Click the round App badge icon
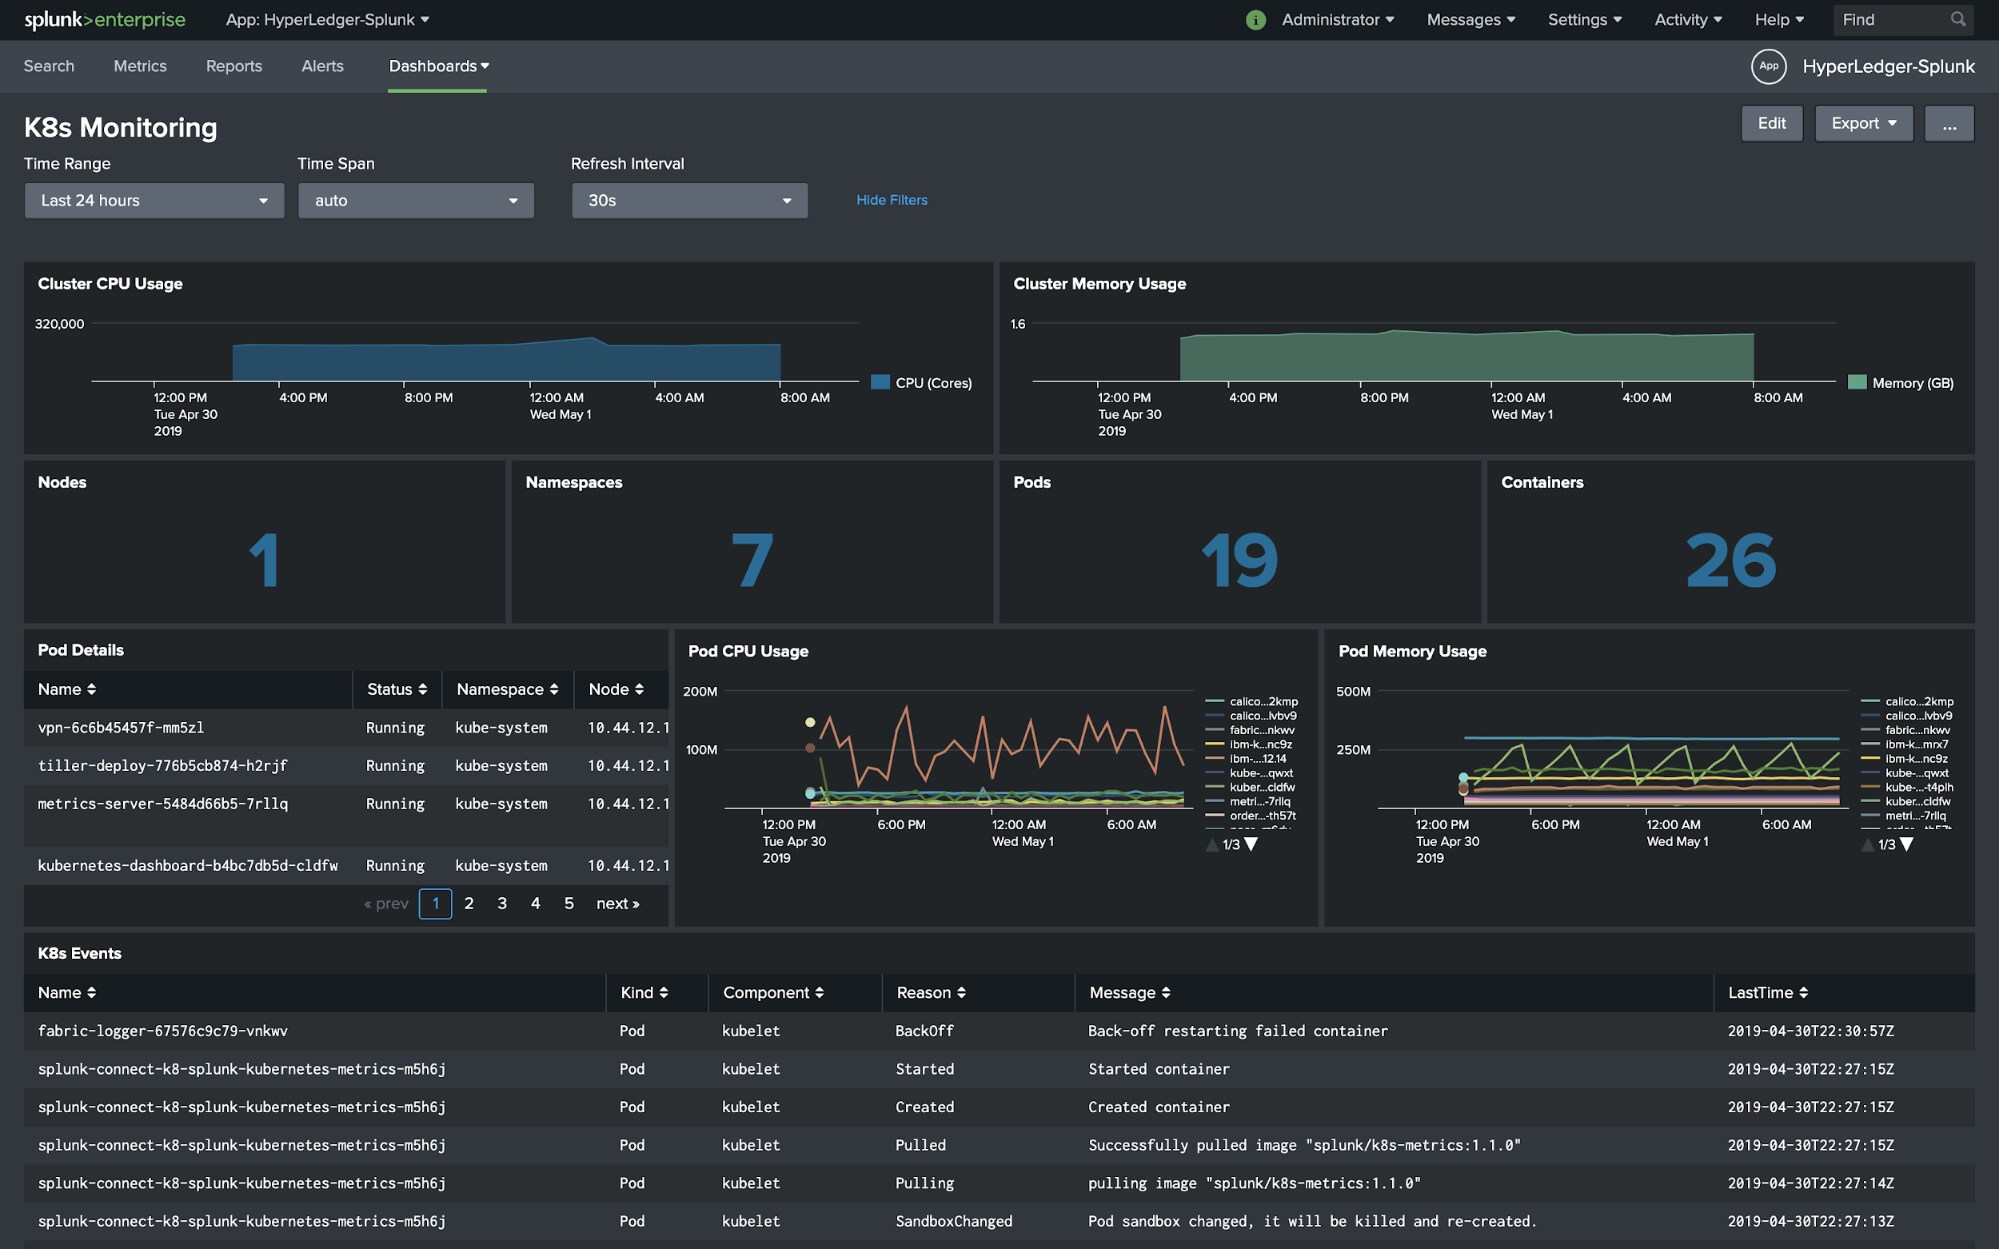The image size is (1999, 1249). (1768, 66)
